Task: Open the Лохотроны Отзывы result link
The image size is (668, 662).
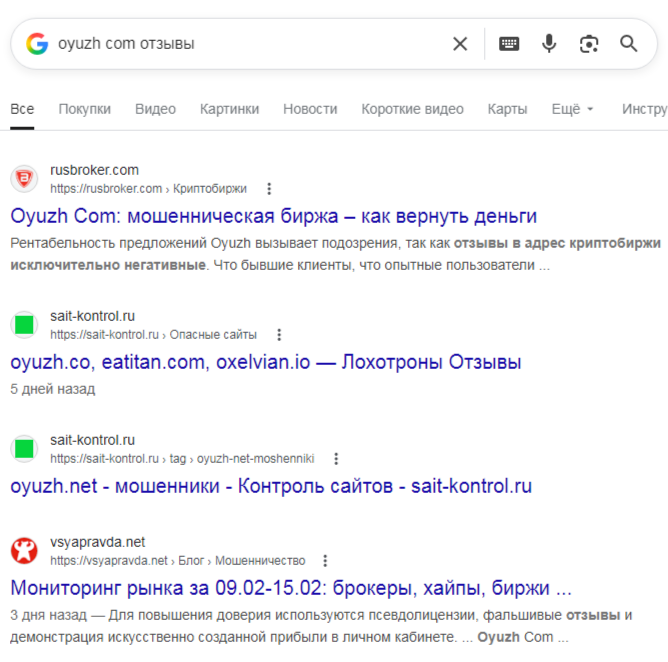Action: tap(265, 362)
